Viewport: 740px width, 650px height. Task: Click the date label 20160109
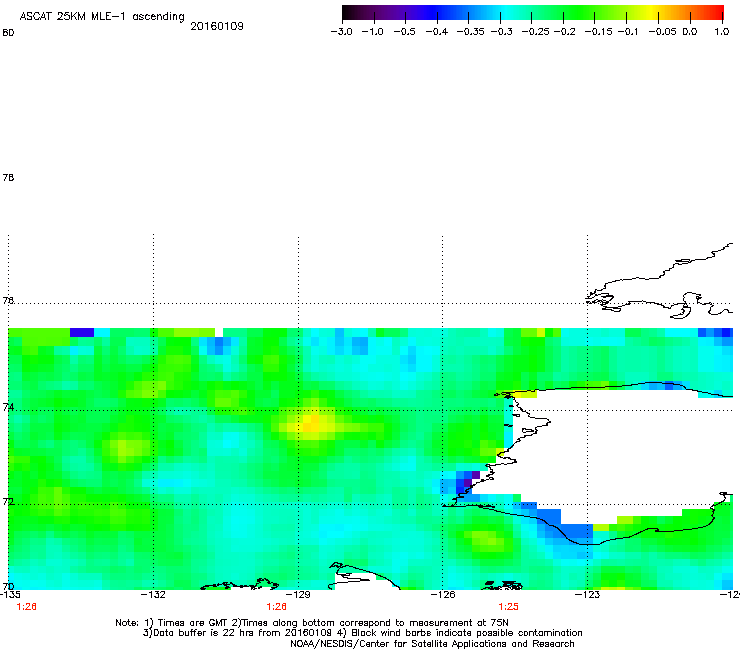point(217,26)
